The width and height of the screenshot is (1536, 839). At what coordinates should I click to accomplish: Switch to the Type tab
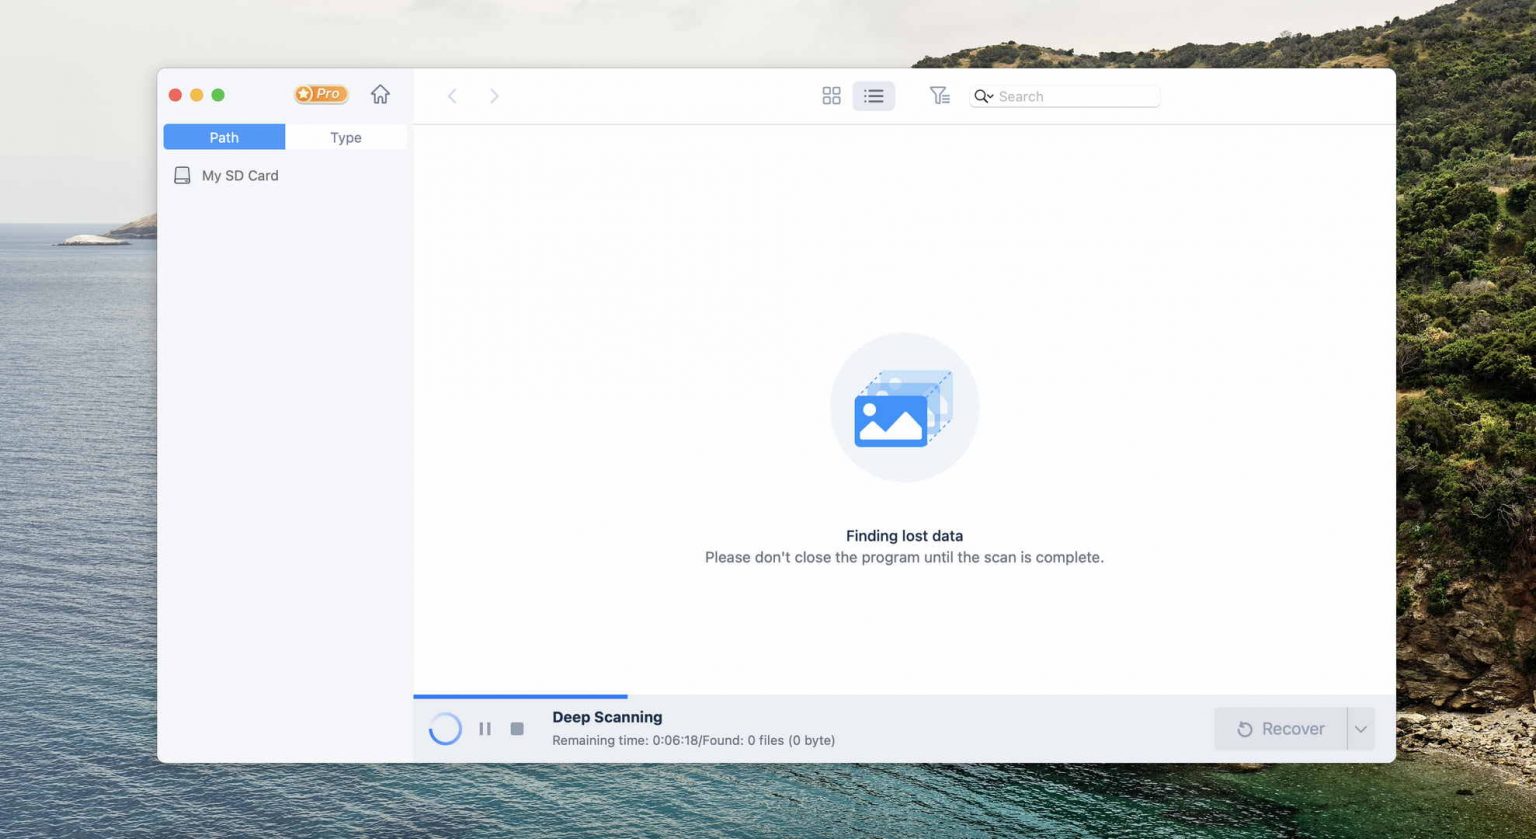tap(346, 137)
